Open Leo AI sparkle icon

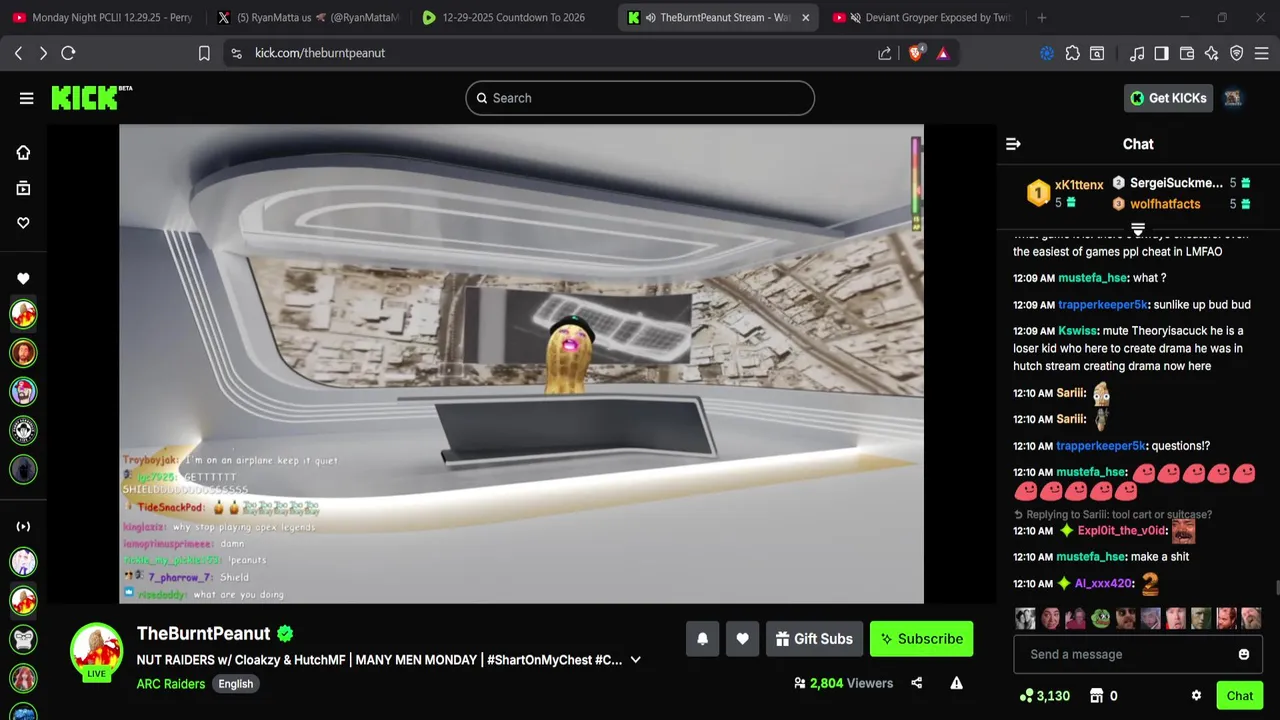(1212, 53)
